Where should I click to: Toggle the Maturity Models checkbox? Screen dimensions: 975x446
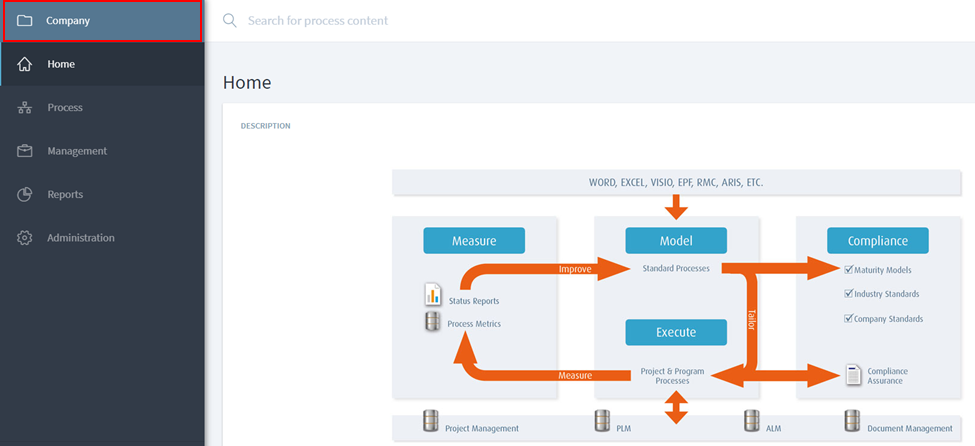click(x=848, y=269)
